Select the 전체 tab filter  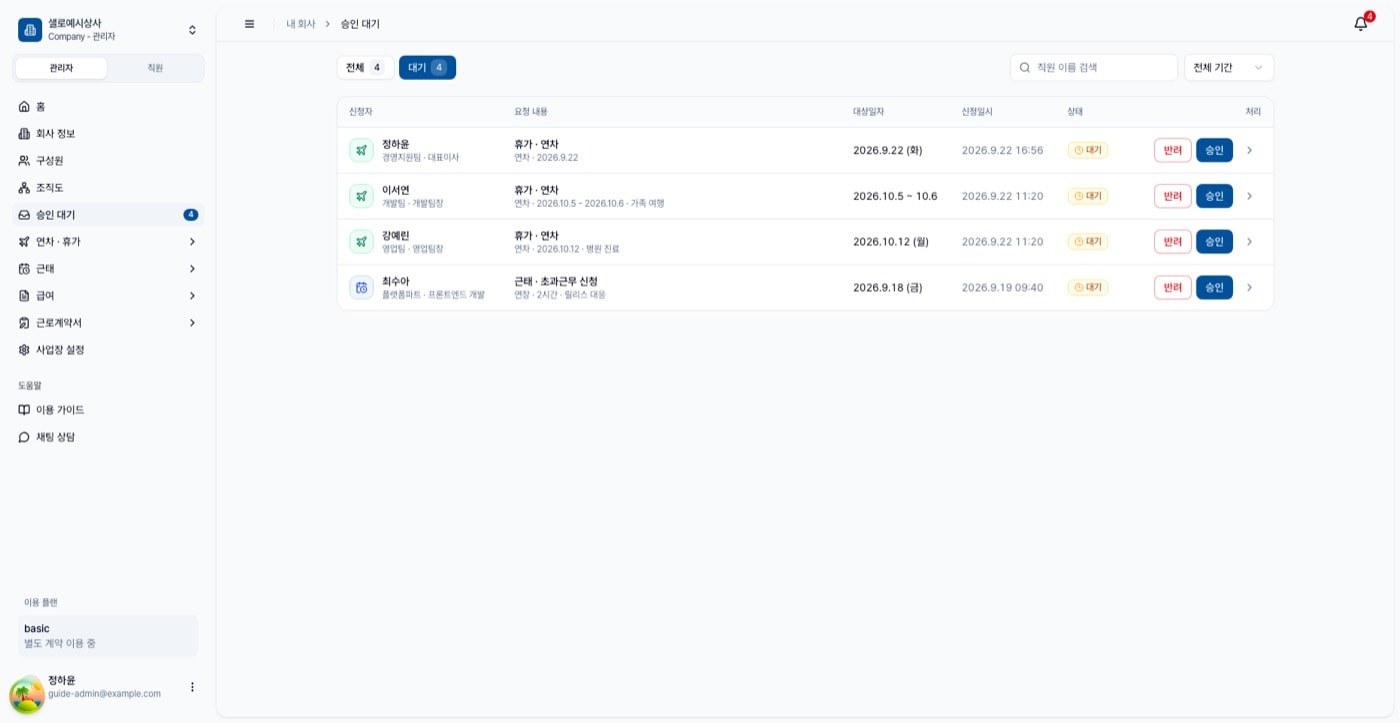coord(365,68)
